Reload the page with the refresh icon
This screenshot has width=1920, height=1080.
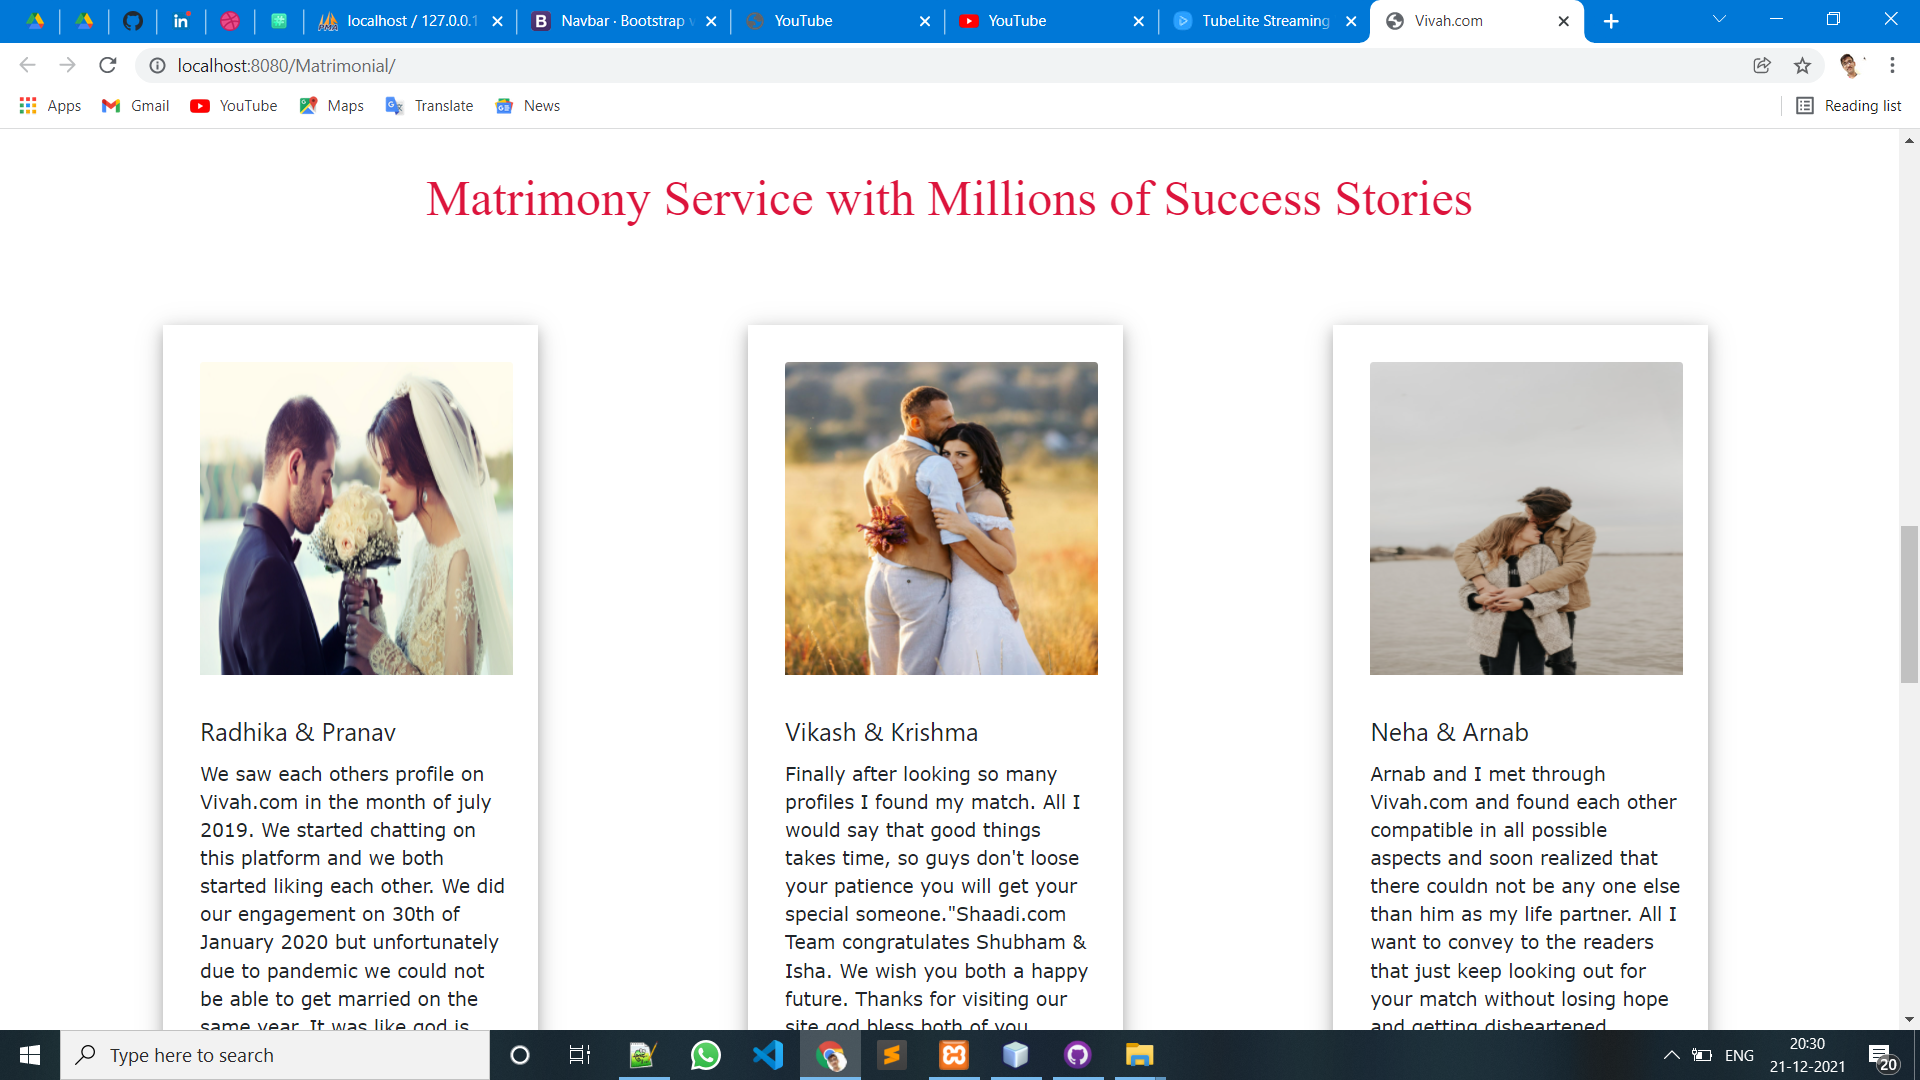[108, 66]
